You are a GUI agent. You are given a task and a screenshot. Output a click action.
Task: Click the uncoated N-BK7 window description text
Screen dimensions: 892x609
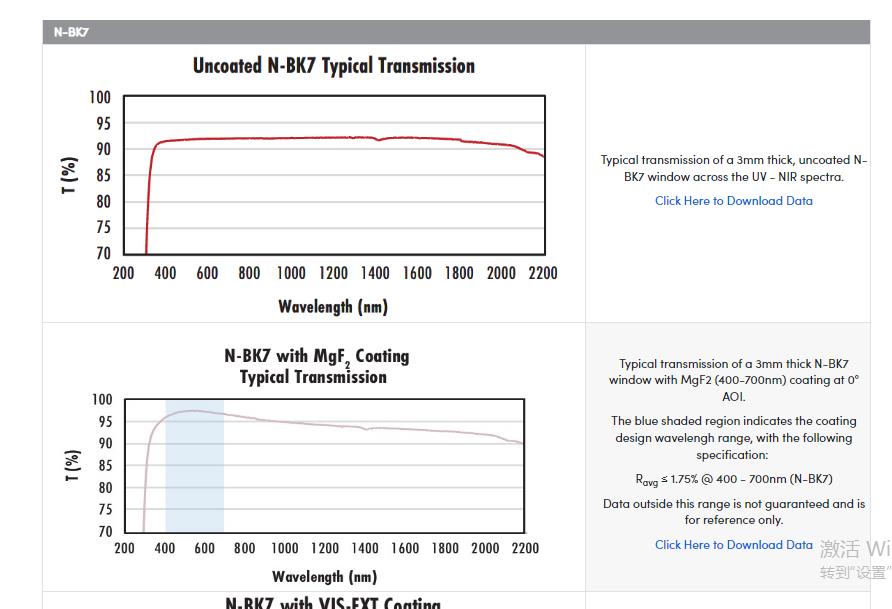pyautogui.click(x=733, y=168)
